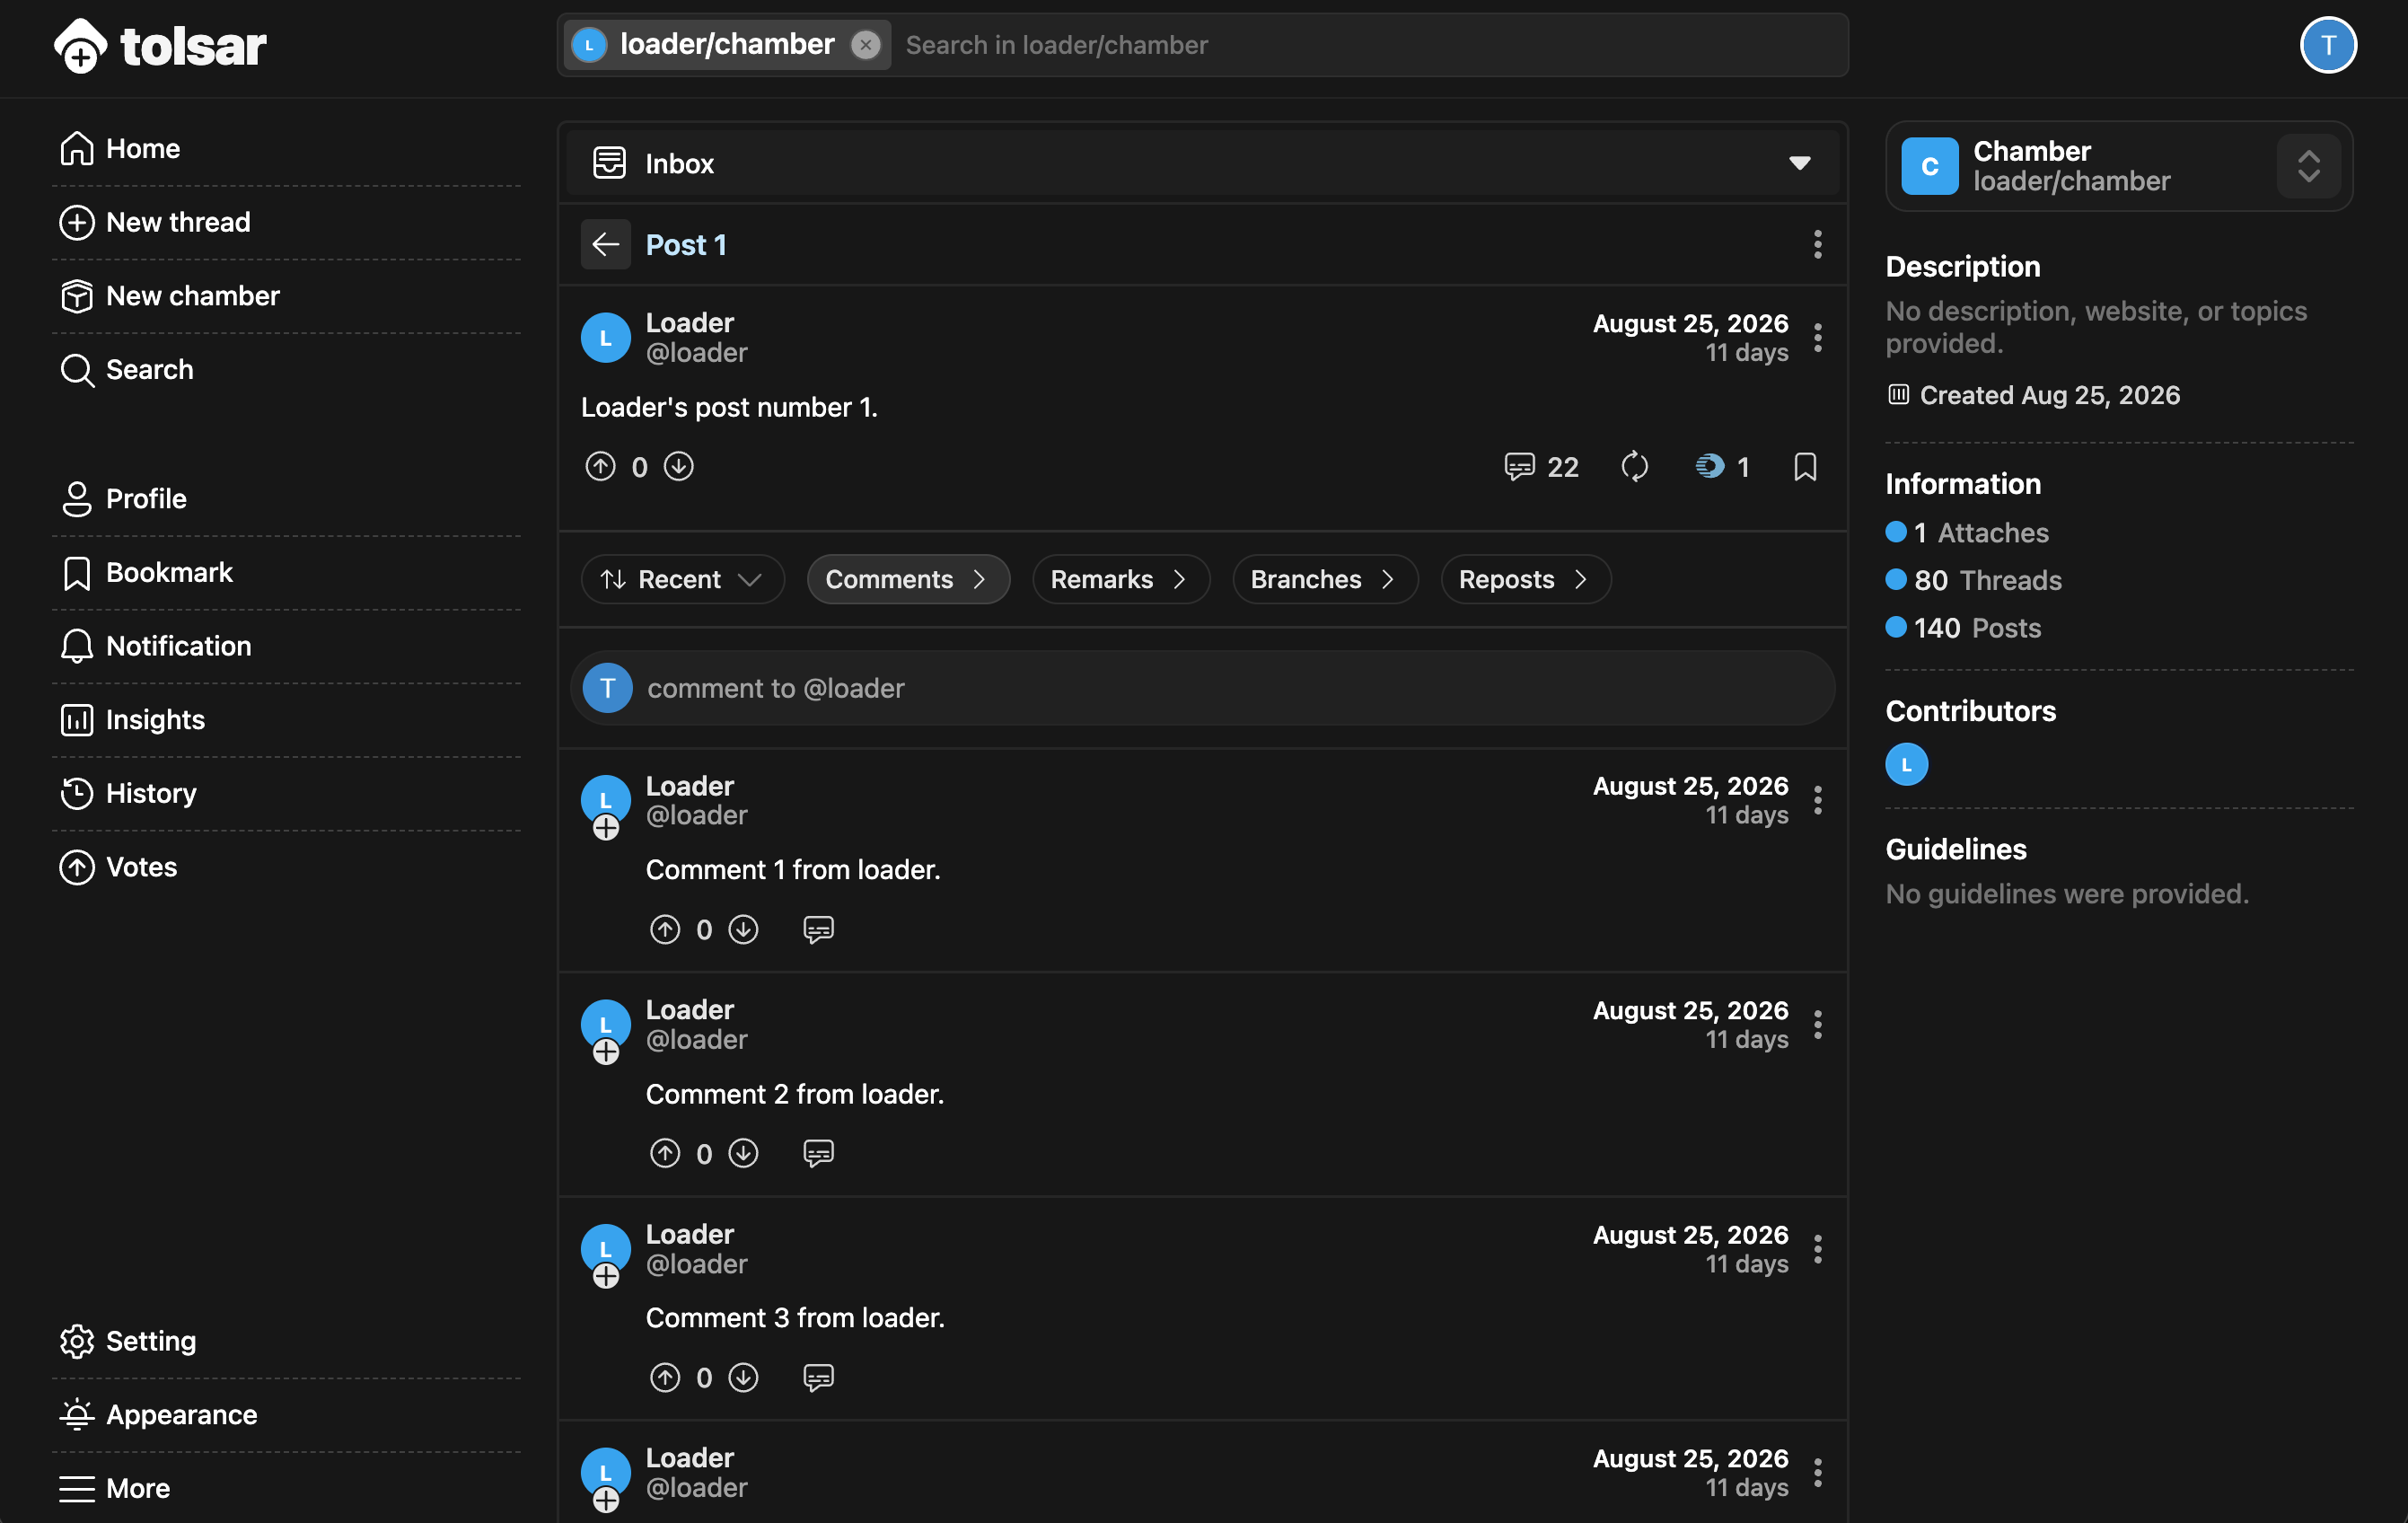Open Insights in the sidebar
This screenshot has height=1523, width=2408.
tap(286, 719)
